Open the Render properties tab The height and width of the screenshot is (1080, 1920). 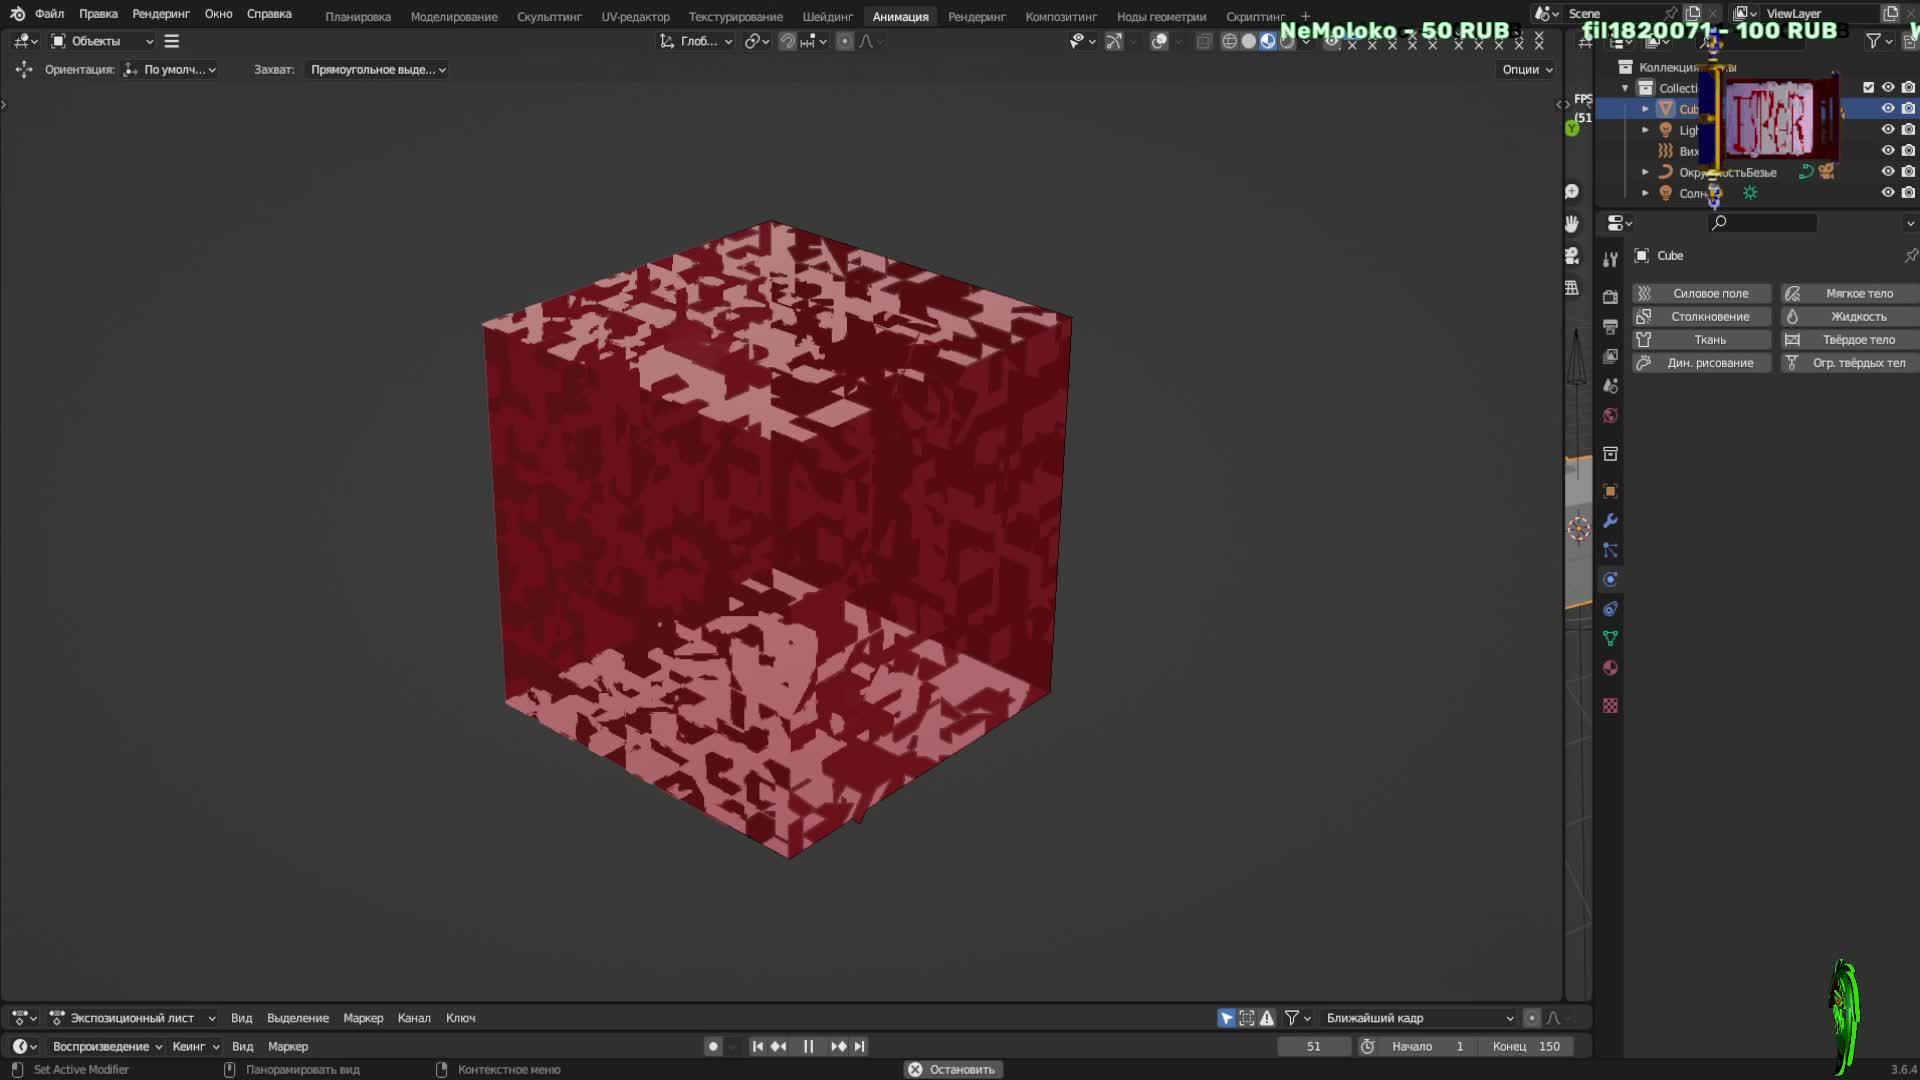pos(1610,297)
